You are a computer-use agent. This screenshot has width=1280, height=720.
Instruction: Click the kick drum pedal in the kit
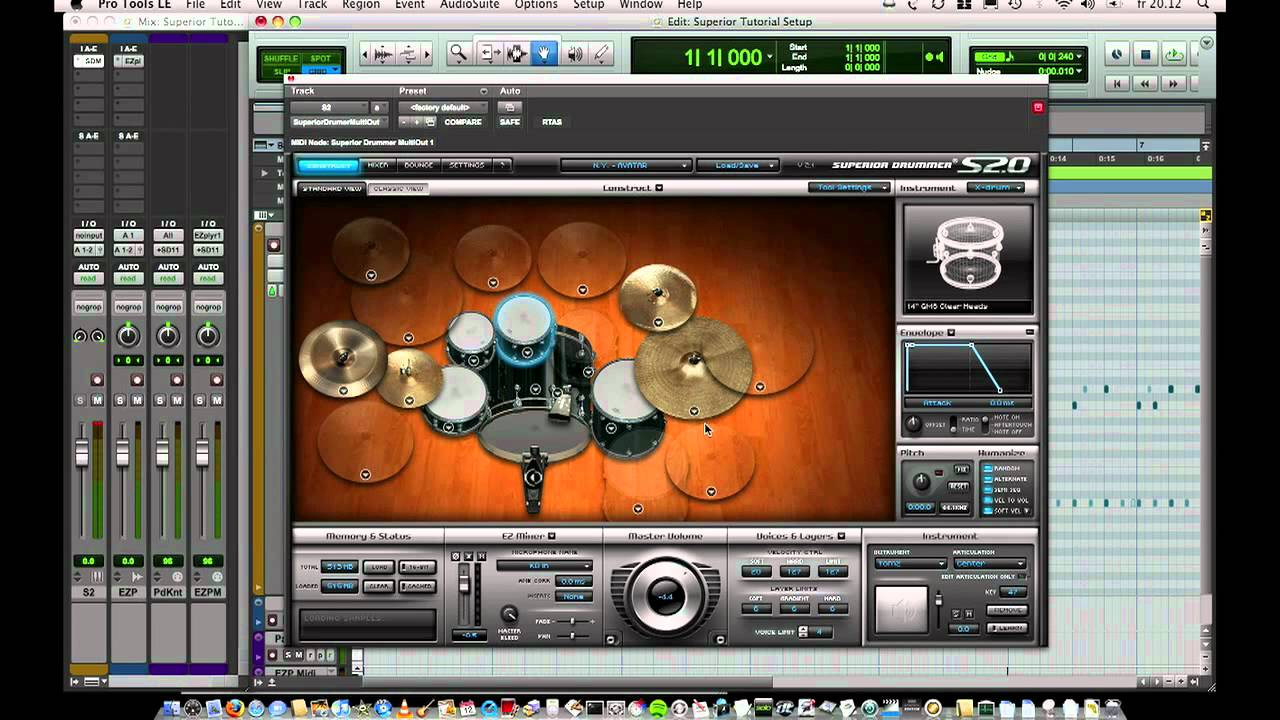coord(534,478)
